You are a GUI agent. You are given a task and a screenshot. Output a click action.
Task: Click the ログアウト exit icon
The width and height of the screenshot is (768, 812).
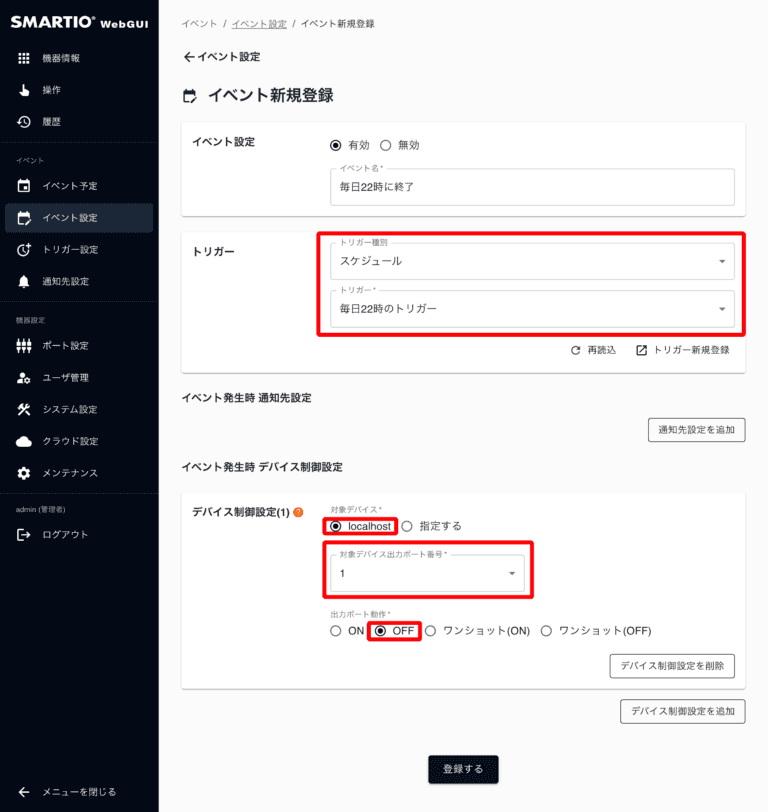[24, 534]
